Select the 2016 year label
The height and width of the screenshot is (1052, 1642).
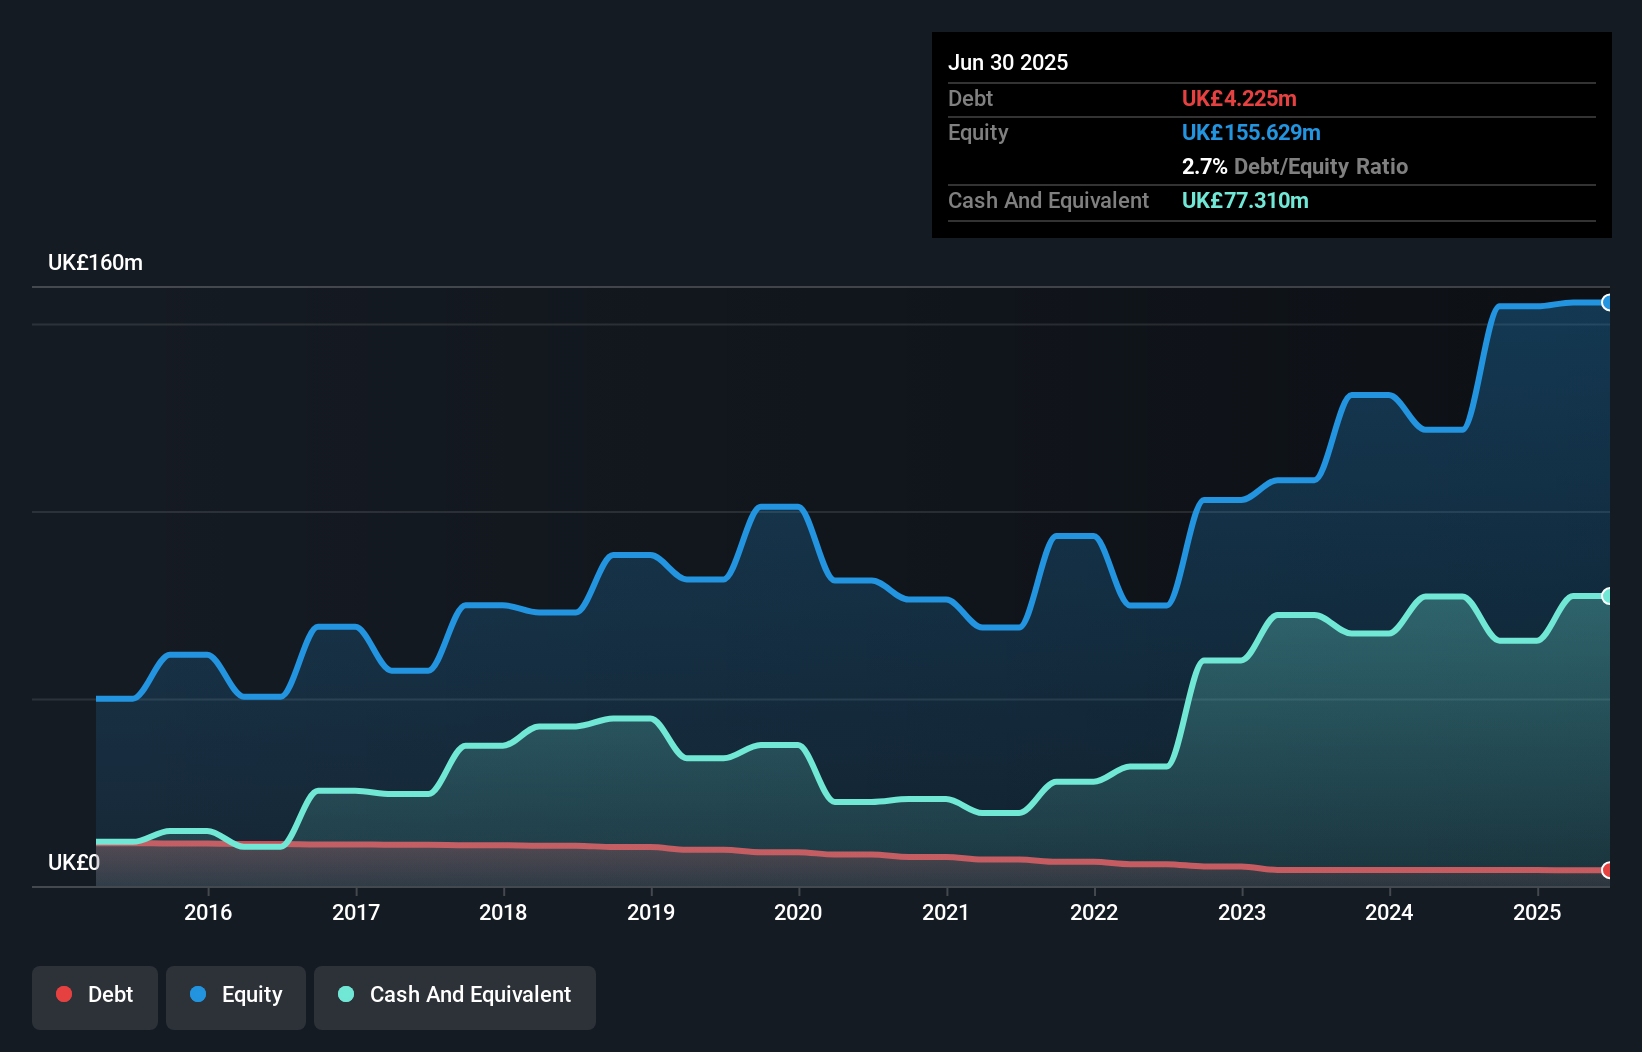click(208, 912)
